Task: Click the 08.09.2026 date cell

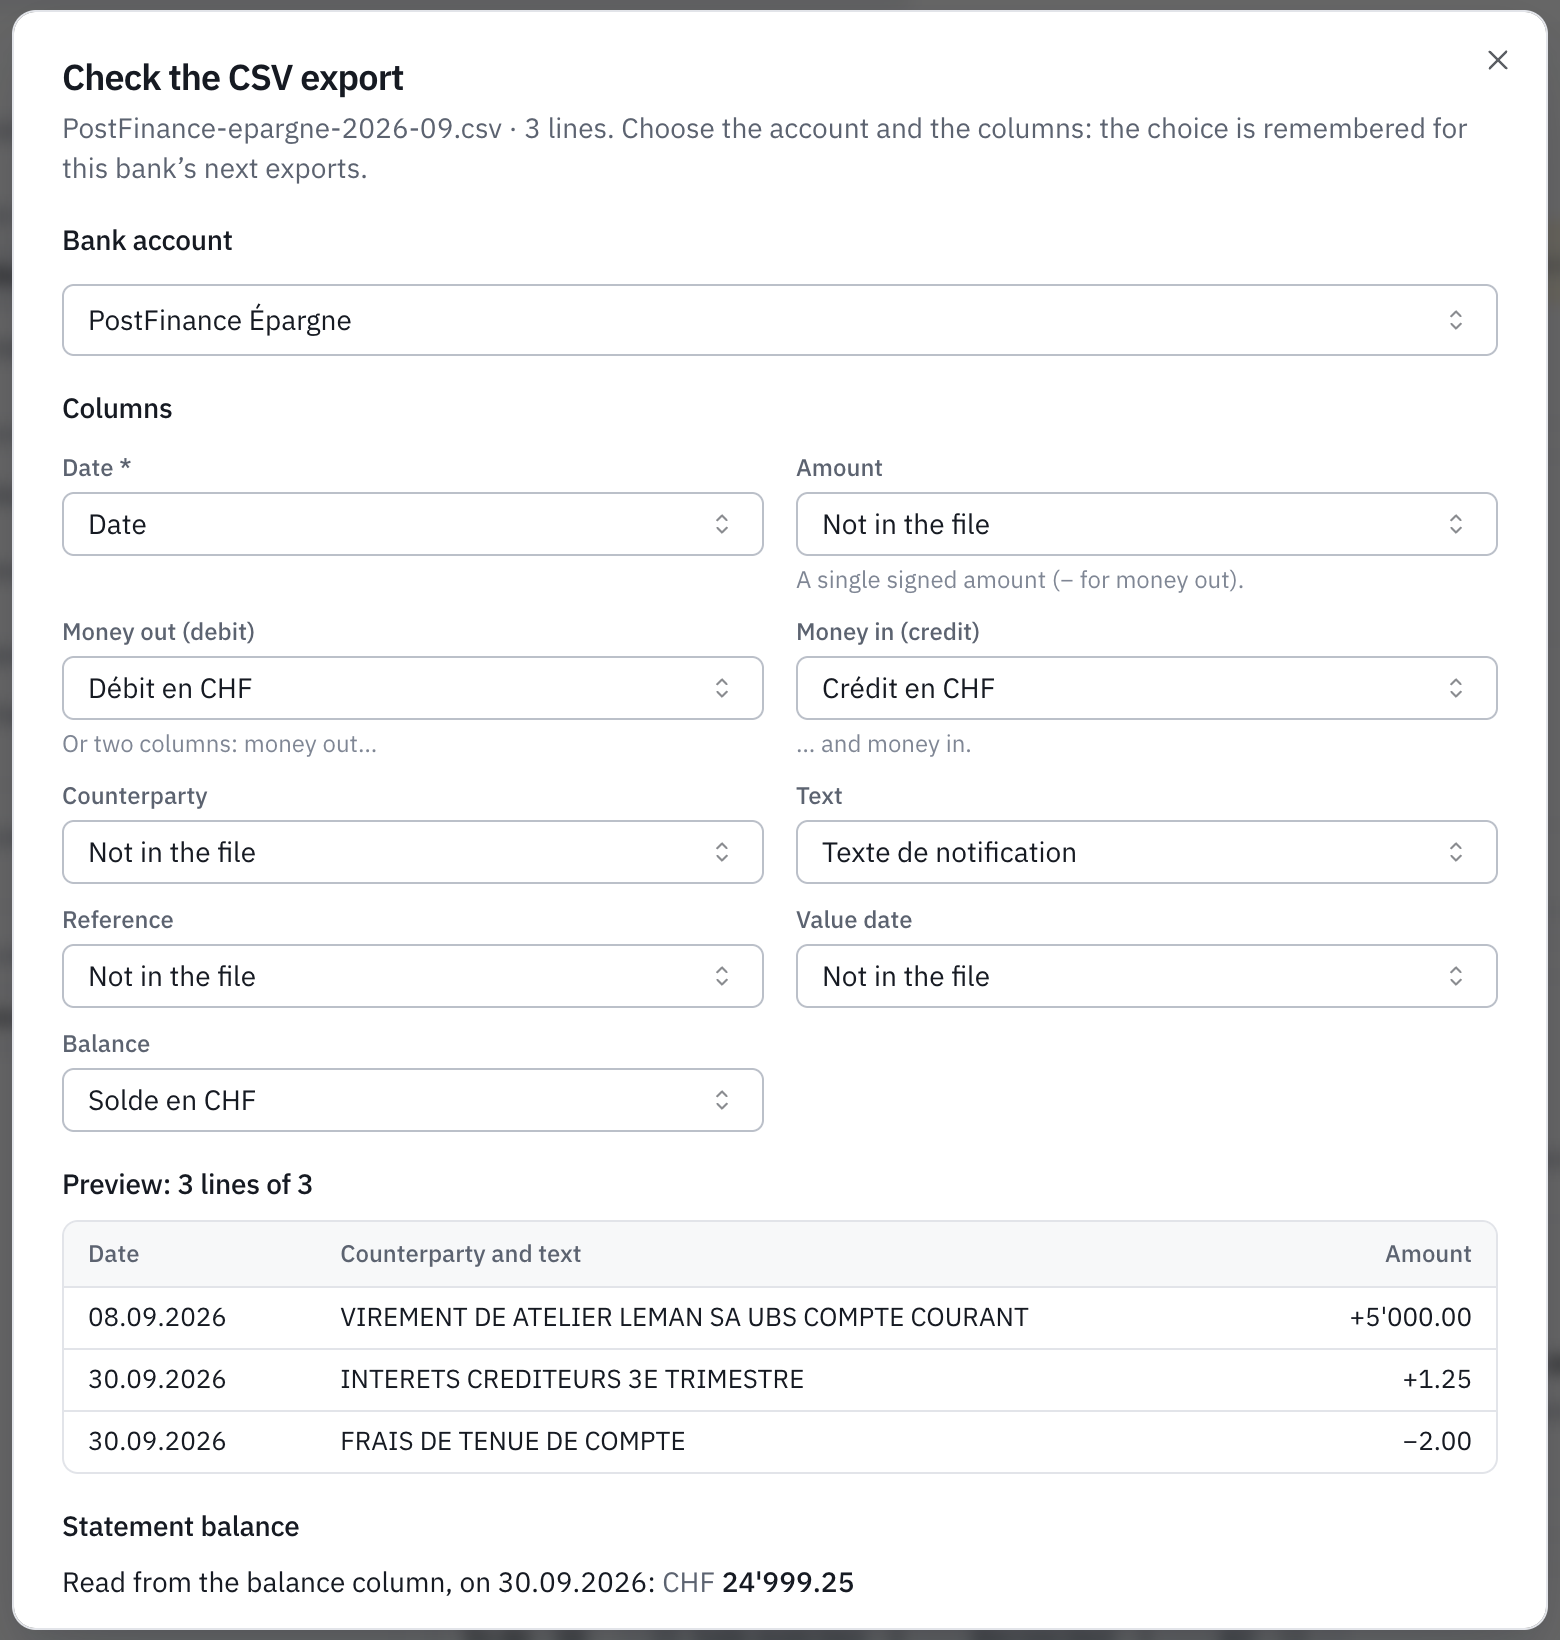Action: 157,1317
